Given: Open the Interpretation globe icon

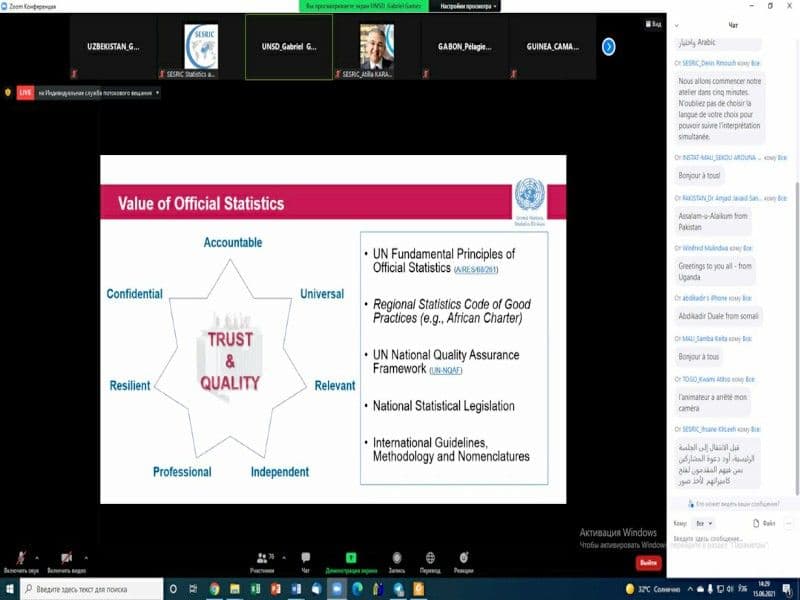Looking at the screenshot, I should coord(429,558).
